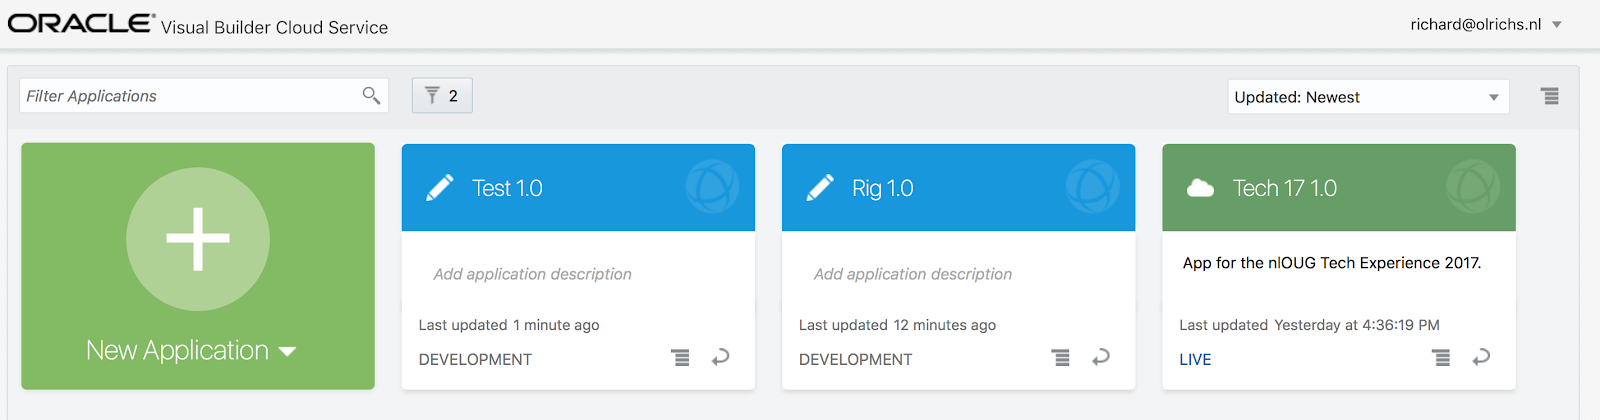Viewport: 1600px width, 420px height.
Task: Click the large plus circle for new application
Action: (x=198, y=239)
